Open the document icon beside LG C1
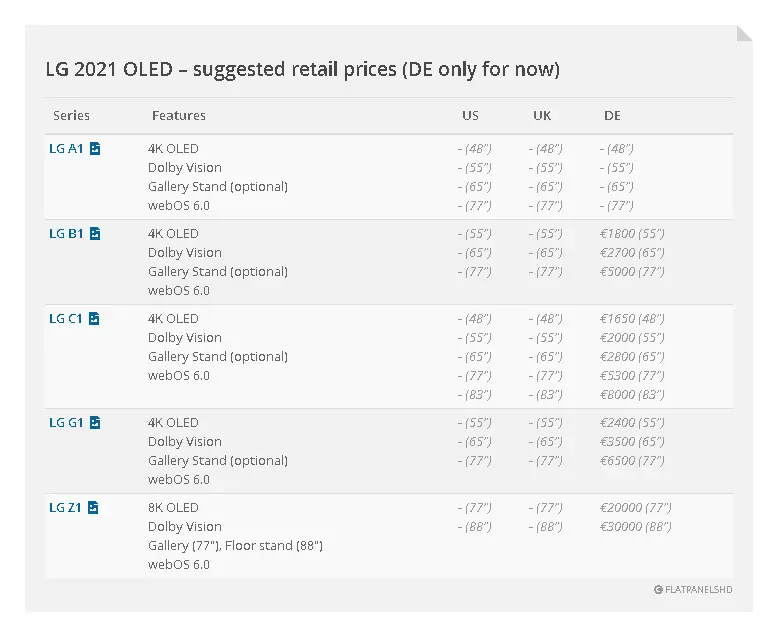778x637 pixels. coord(94,318)
